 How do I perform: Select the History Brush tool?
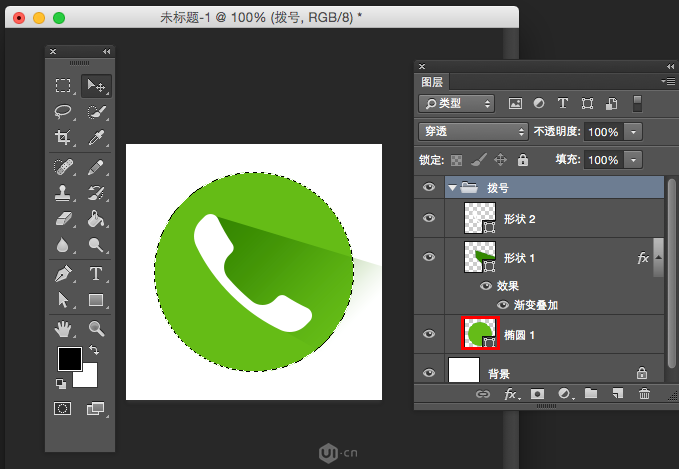point(96,193)
